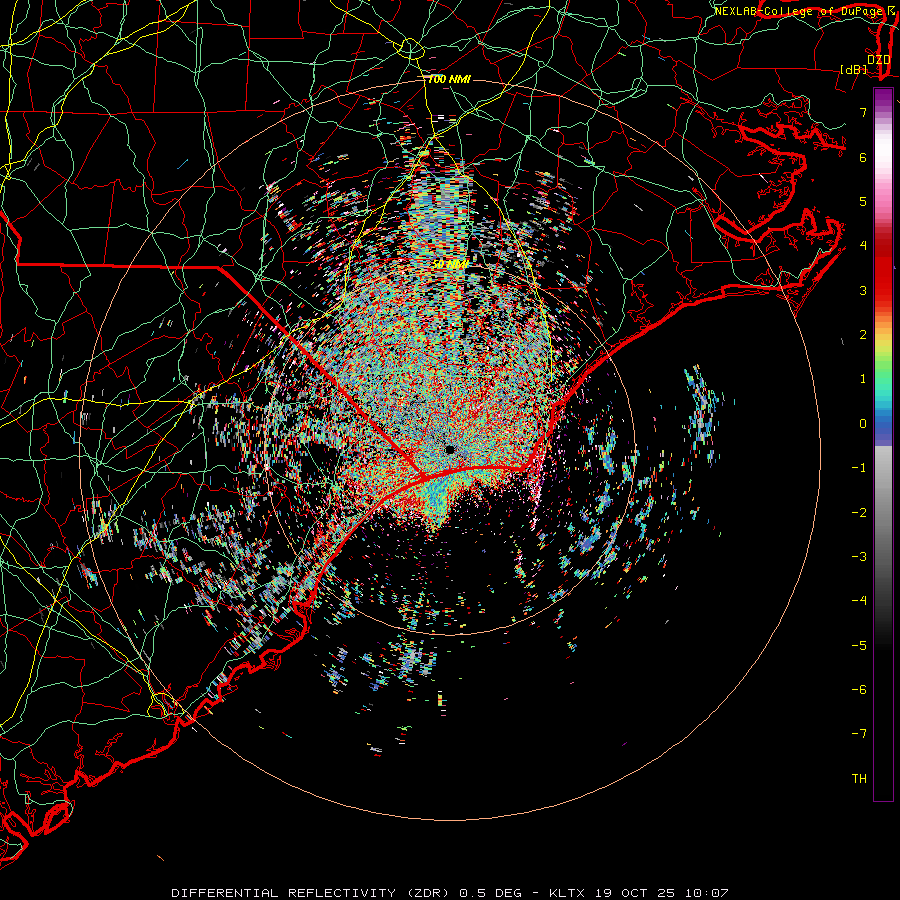Click the "DIFFERENTIAL REFLECTIVITY (ZDR) 0.5 DEG" caption
The width and height of the screenshot is (900, 900).
346,893
